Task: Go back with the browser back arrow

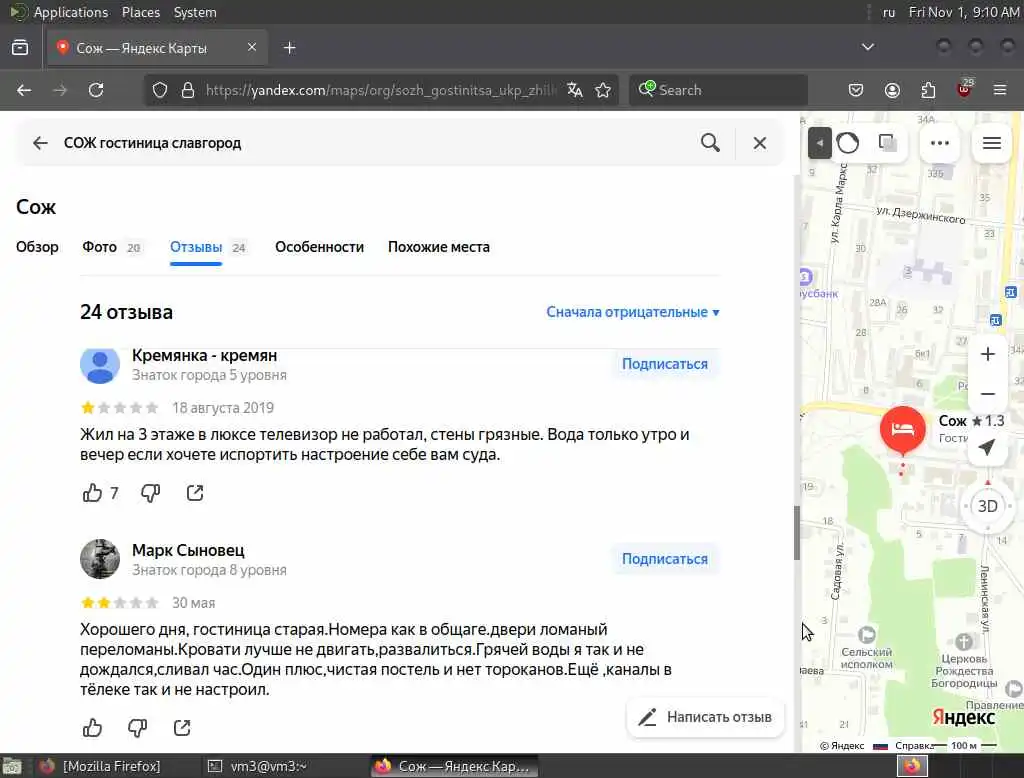Action: 24,90
